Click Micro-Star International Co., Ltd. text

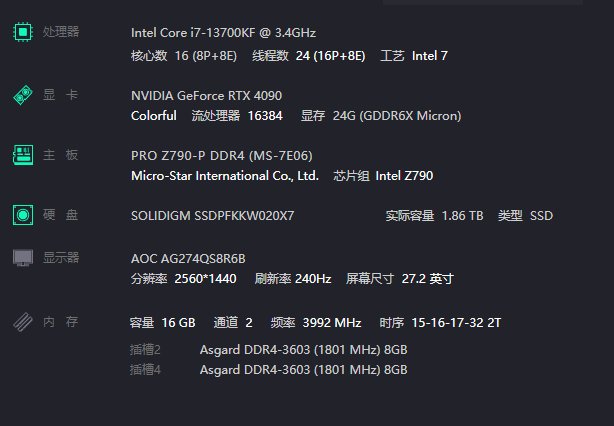tap(225, 176)
